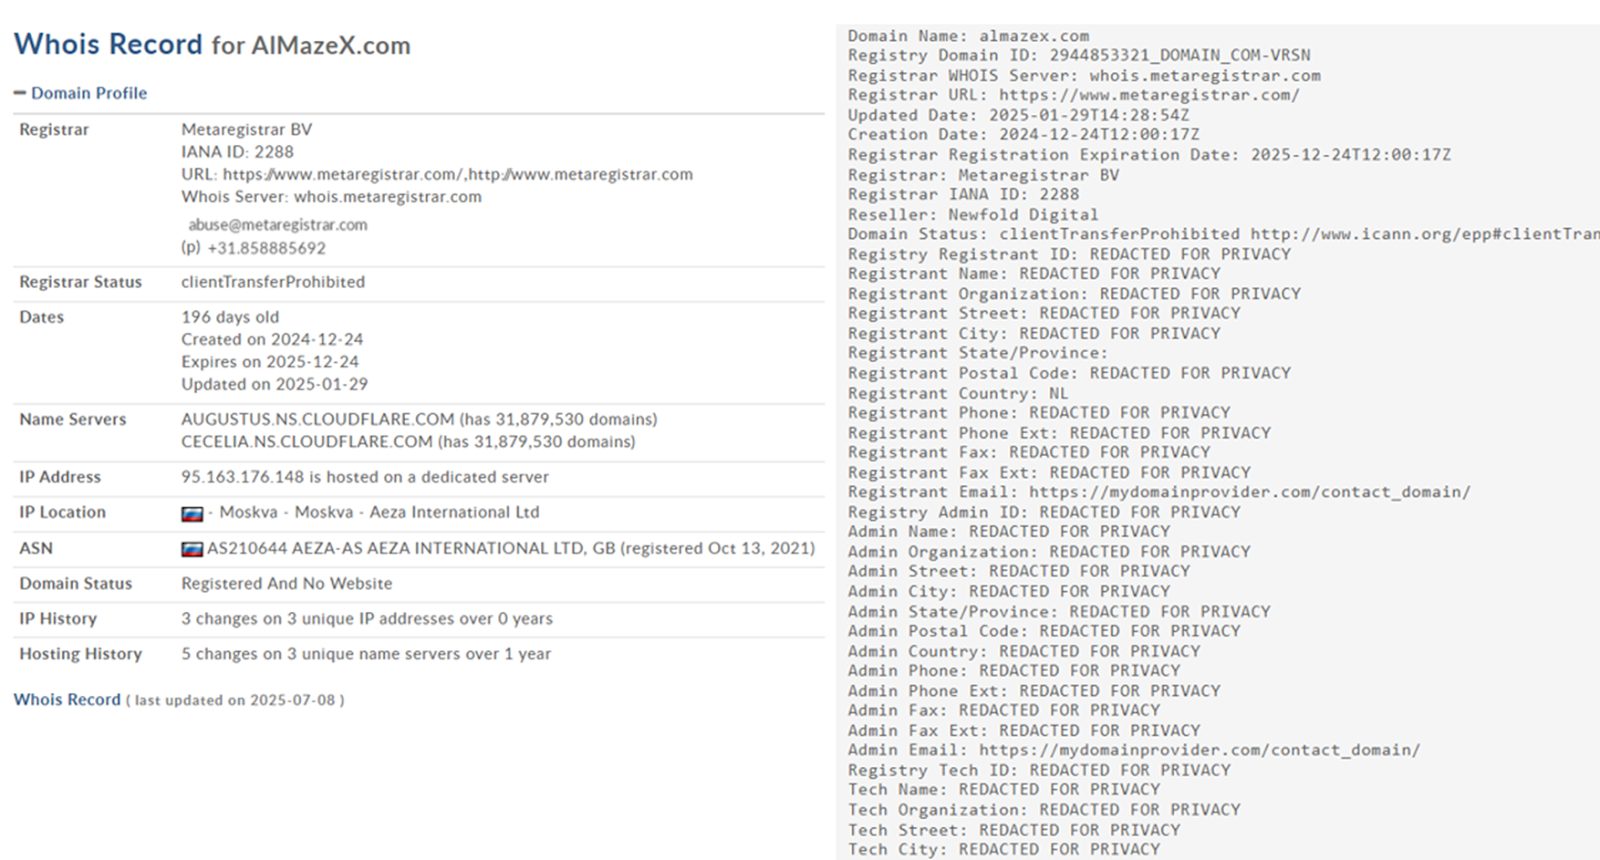Select the Registry Tech ID line
The height and width of the screenshot is (860, 1600).
(1039, 770)
